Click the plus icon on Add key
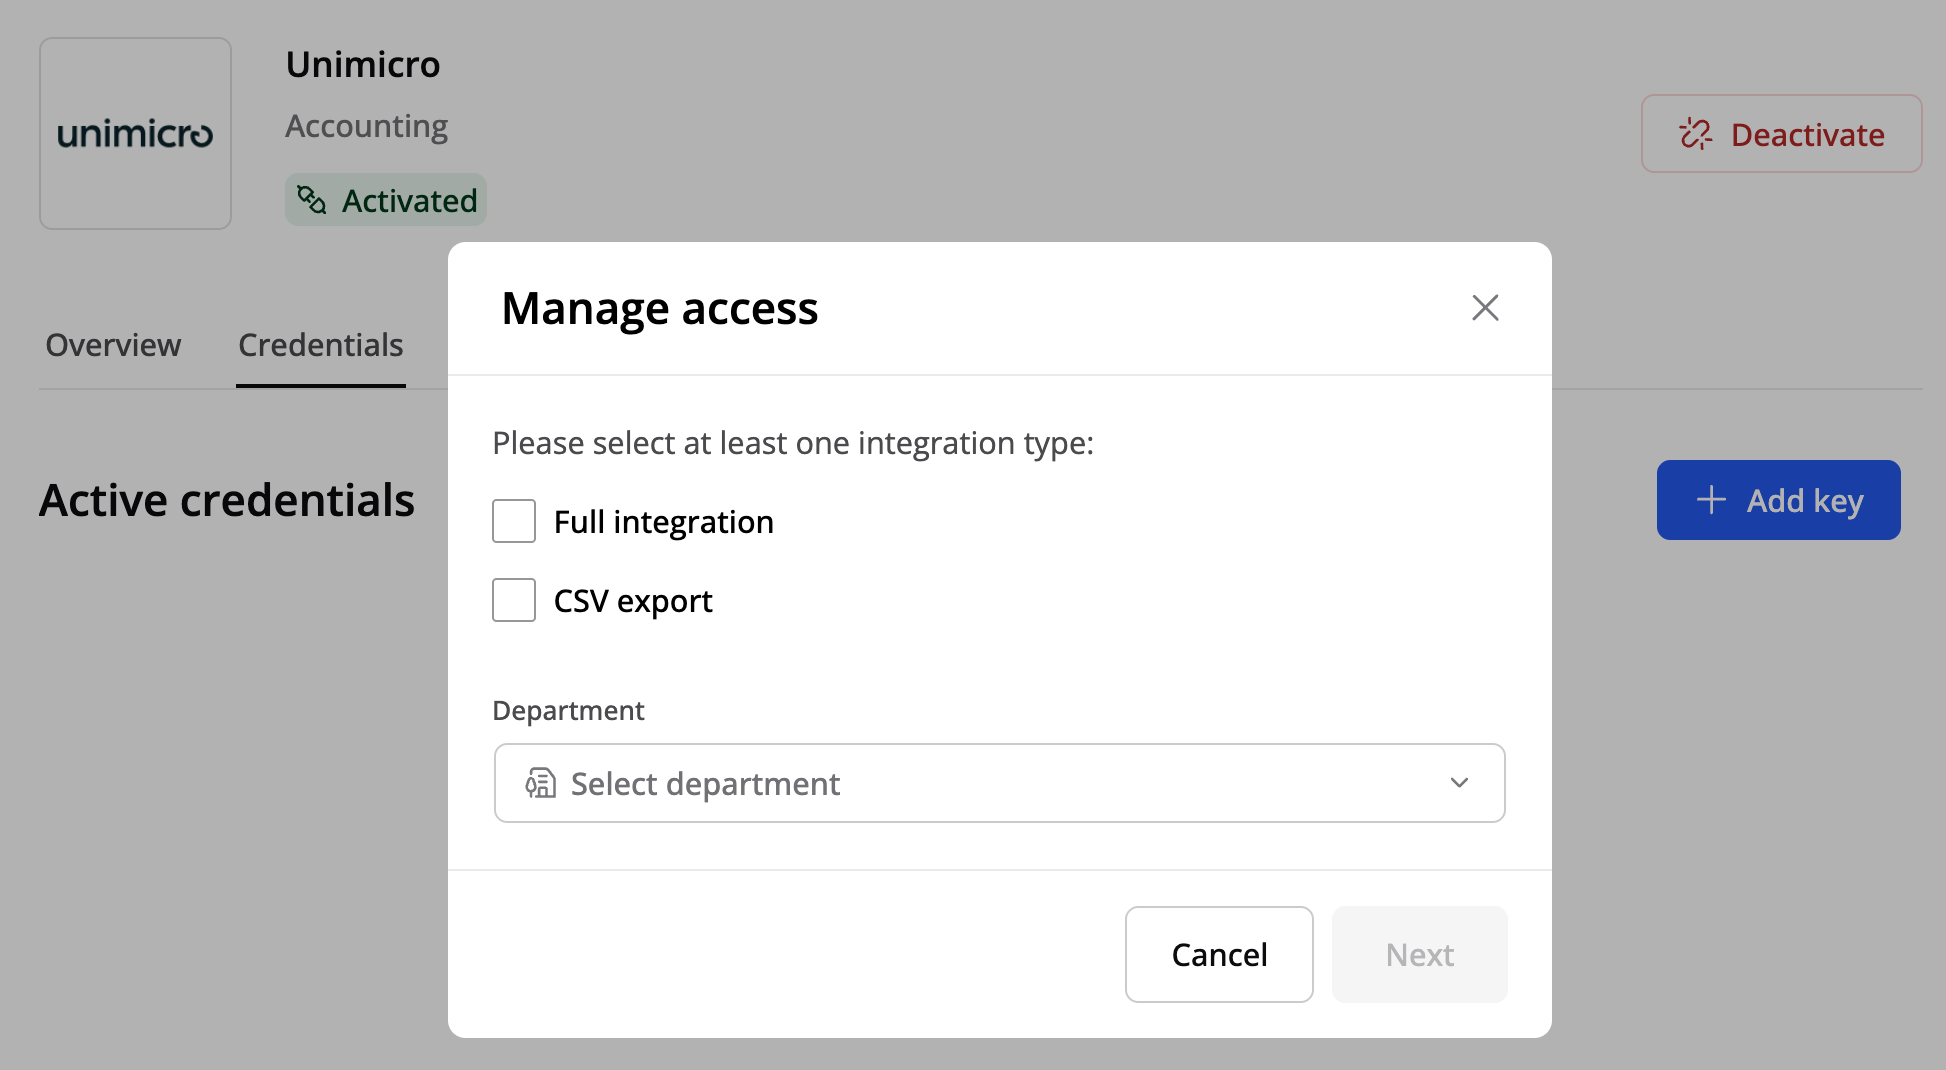 [1711, 500]
